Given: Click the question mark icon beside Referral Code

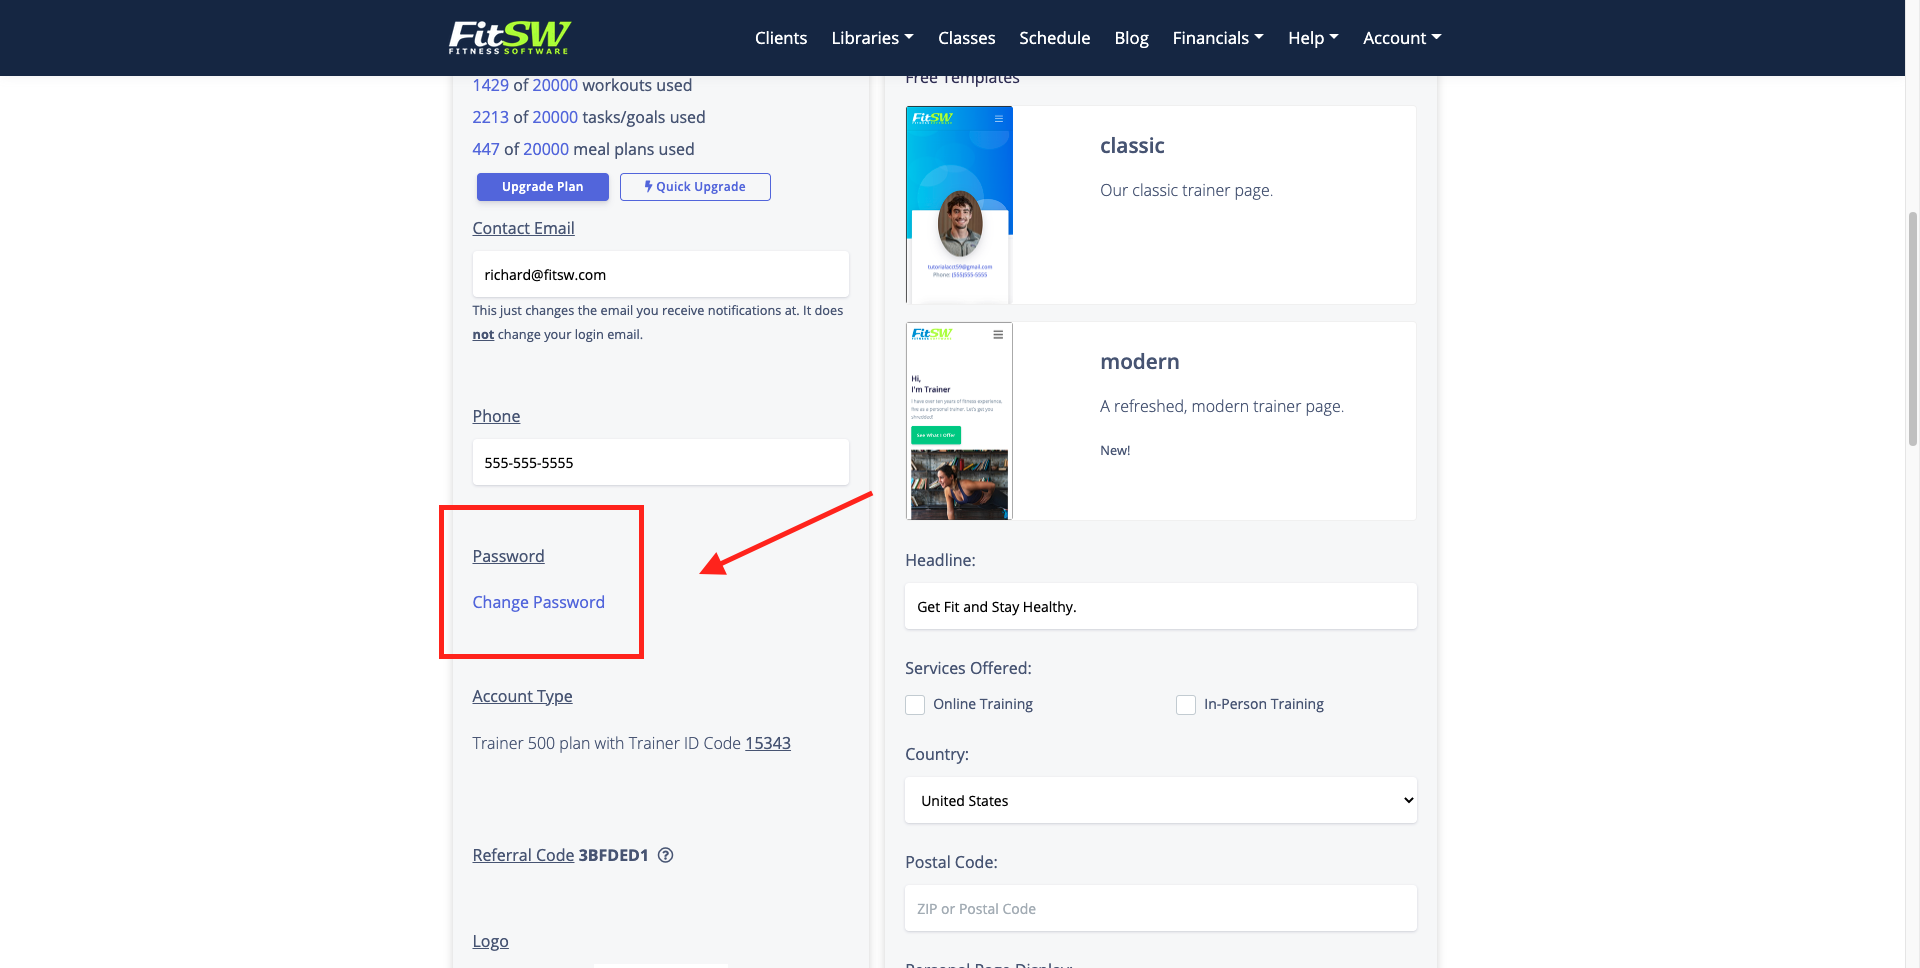Looking at the screenshot, I should [666, 855].
